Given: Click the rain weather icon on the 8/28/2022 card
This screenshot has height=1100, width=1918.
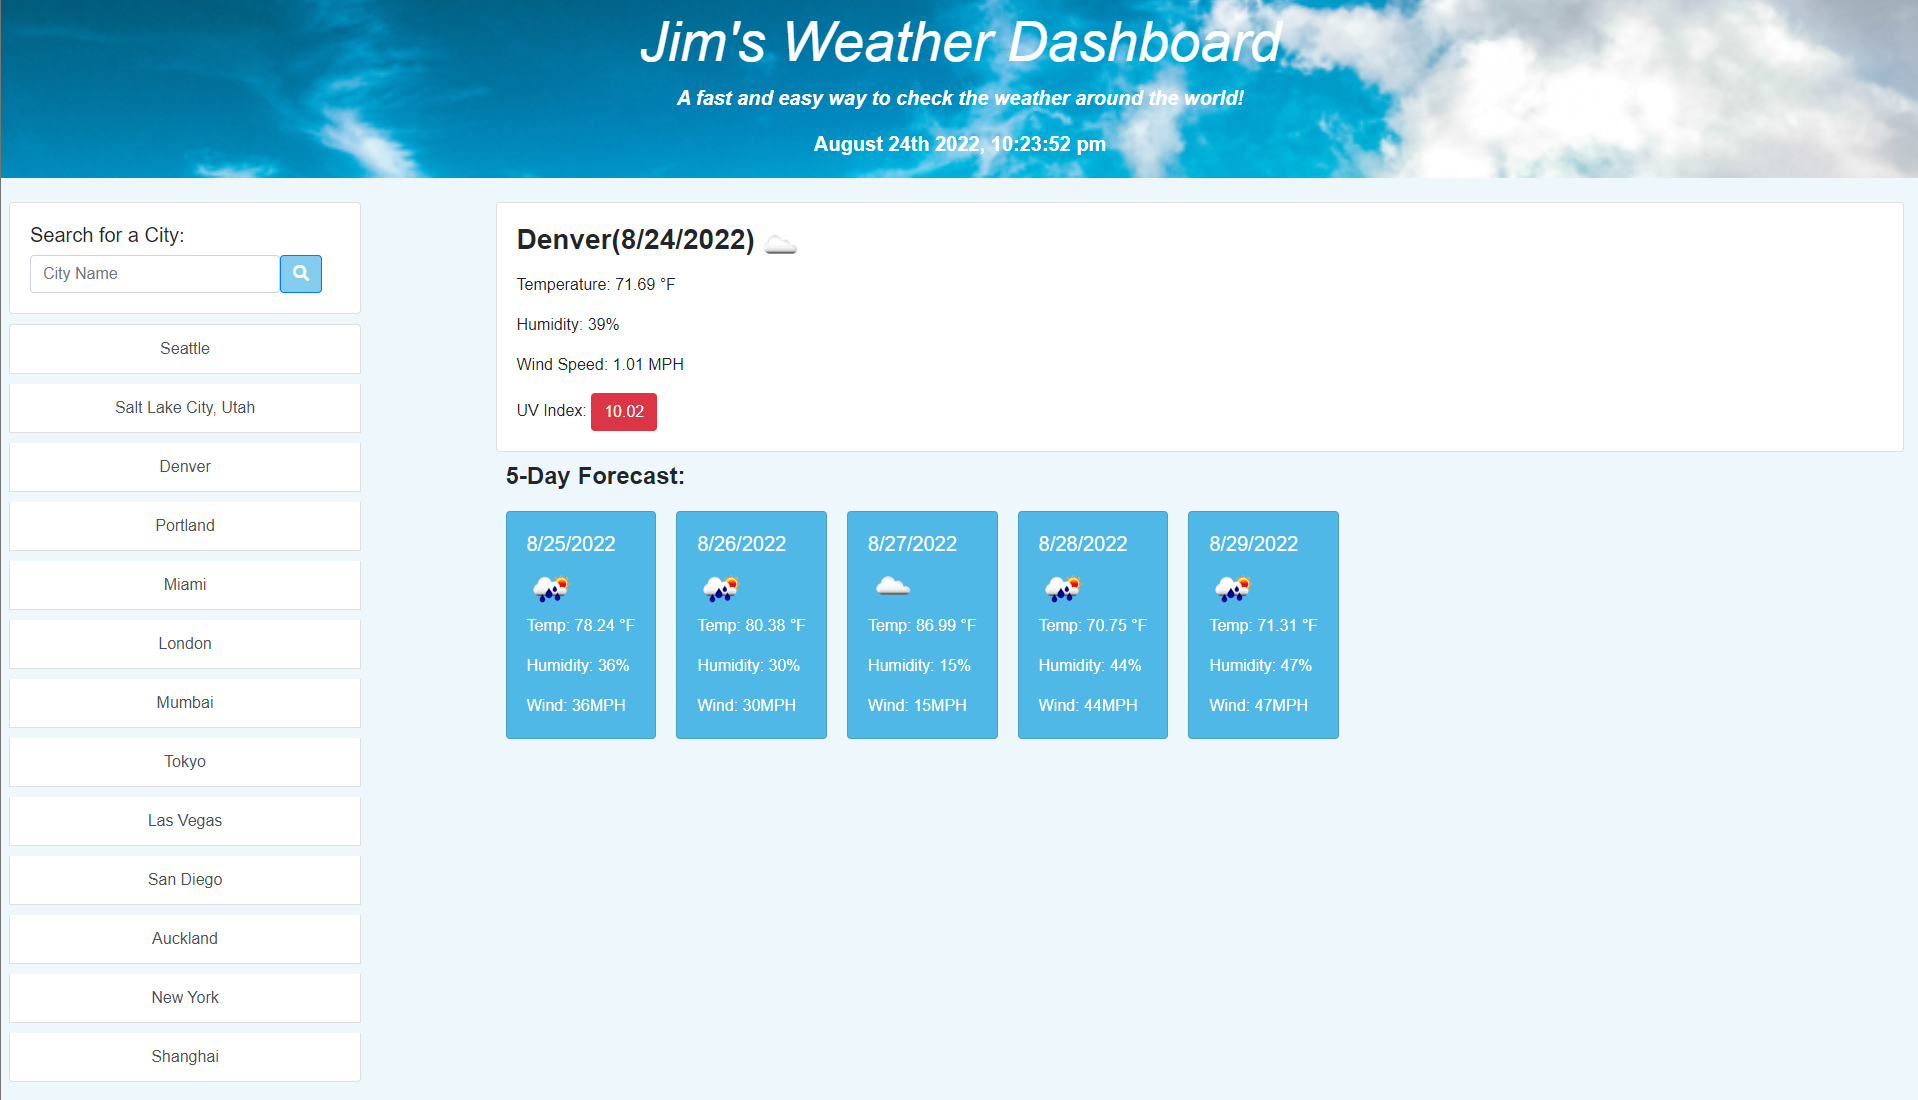Looking at the screenshot, I should [x=1062, y=589].
